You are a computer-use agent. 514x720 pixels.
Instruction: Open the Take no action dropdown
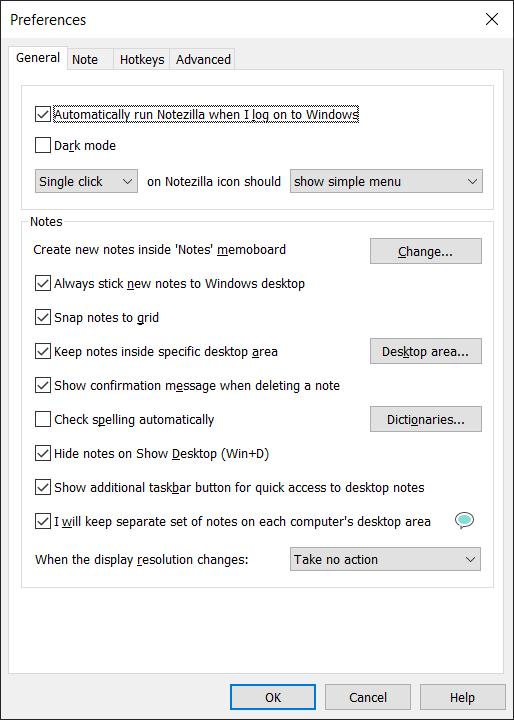point(385,559)
